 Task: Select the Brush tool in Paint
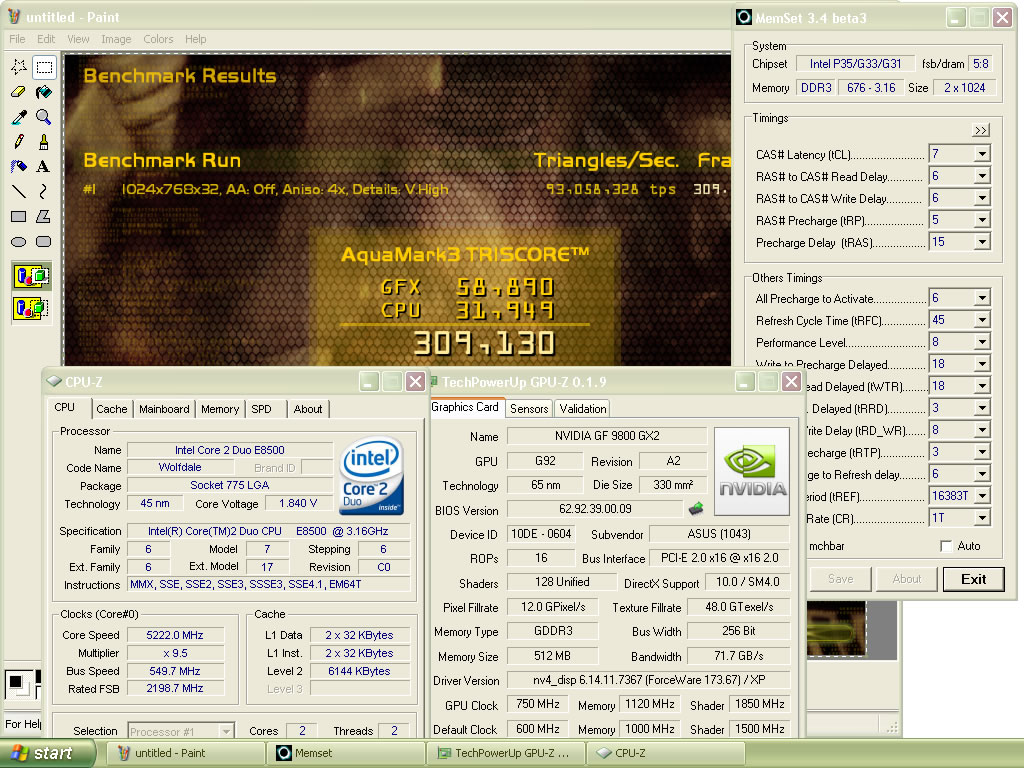(44, 142)
